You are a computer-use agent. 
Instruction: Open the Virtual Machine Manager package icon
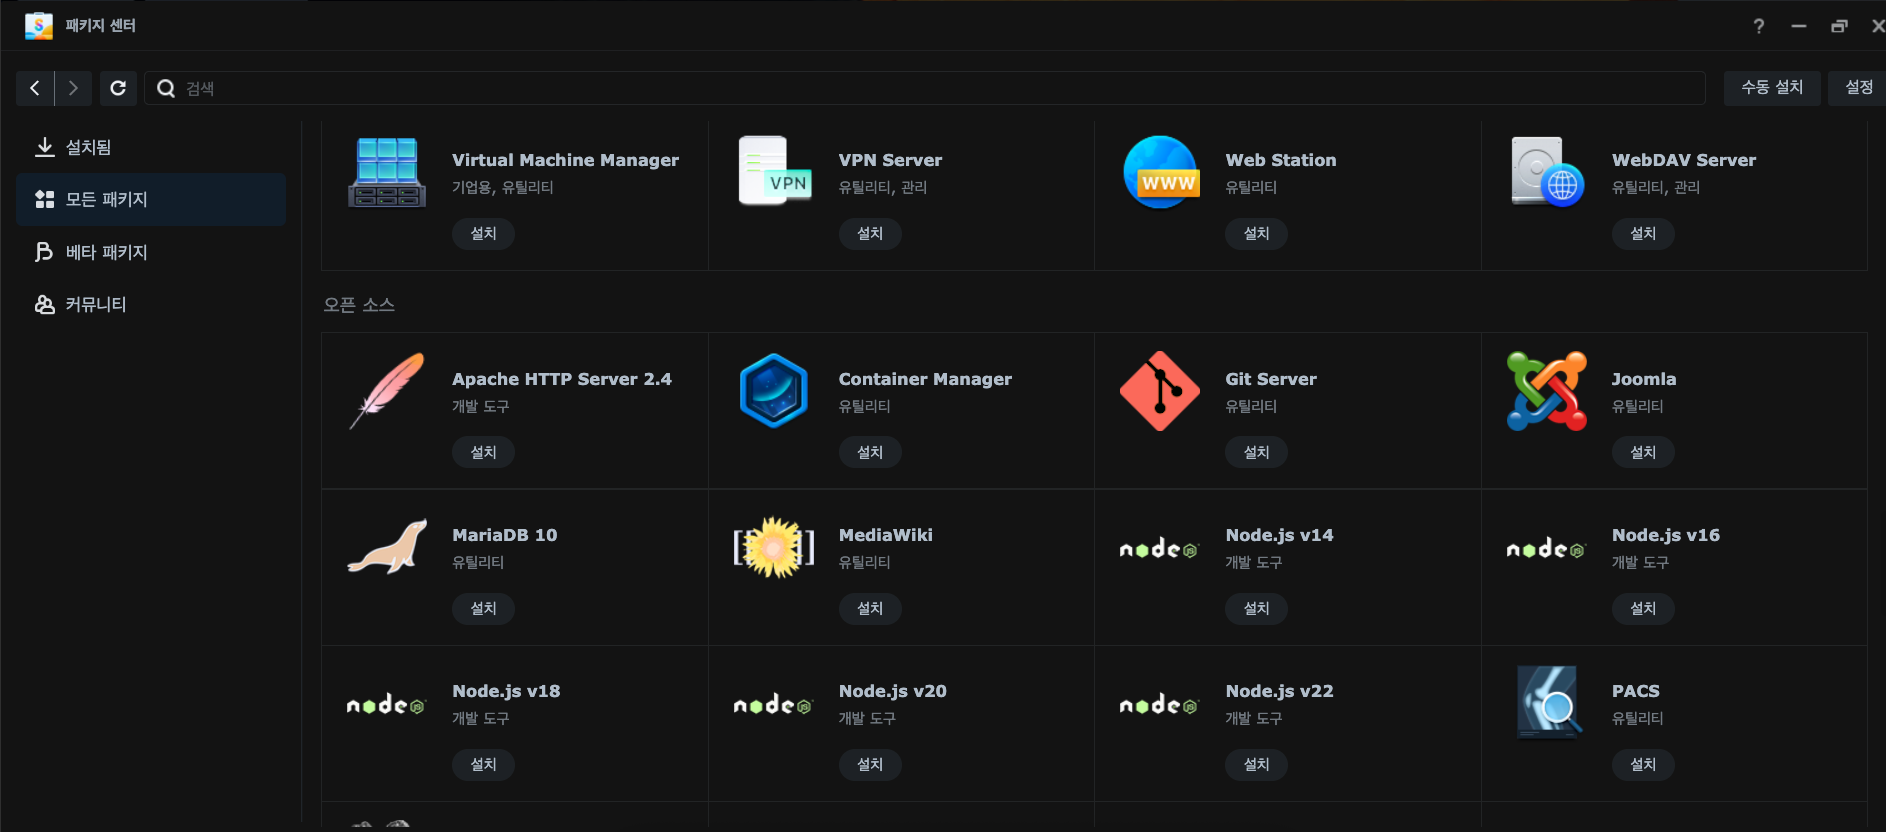click(387, 172)
